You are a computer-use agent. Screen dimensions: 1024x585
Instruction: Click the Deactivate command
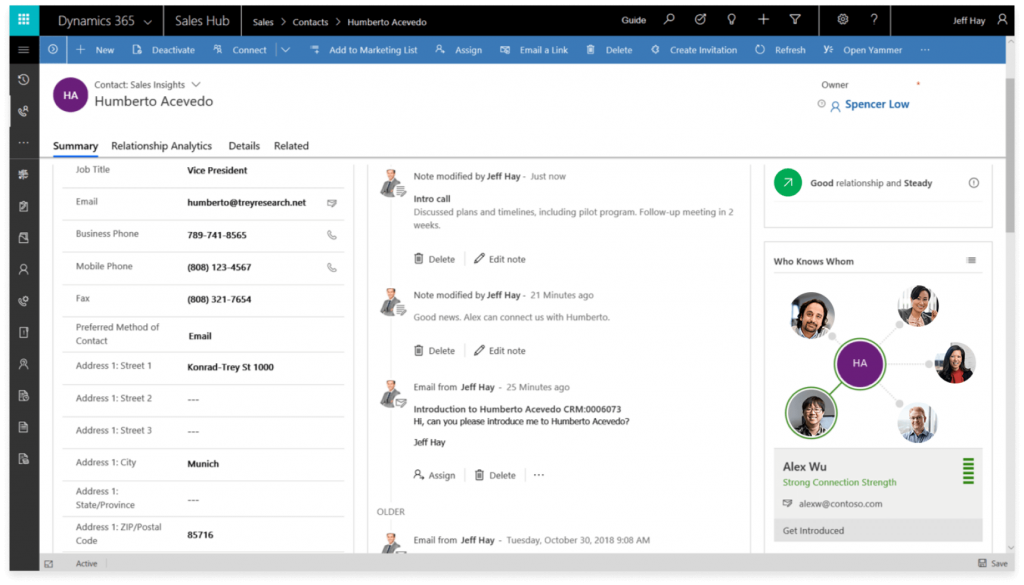pyautogui.click(x=163, y=50)
